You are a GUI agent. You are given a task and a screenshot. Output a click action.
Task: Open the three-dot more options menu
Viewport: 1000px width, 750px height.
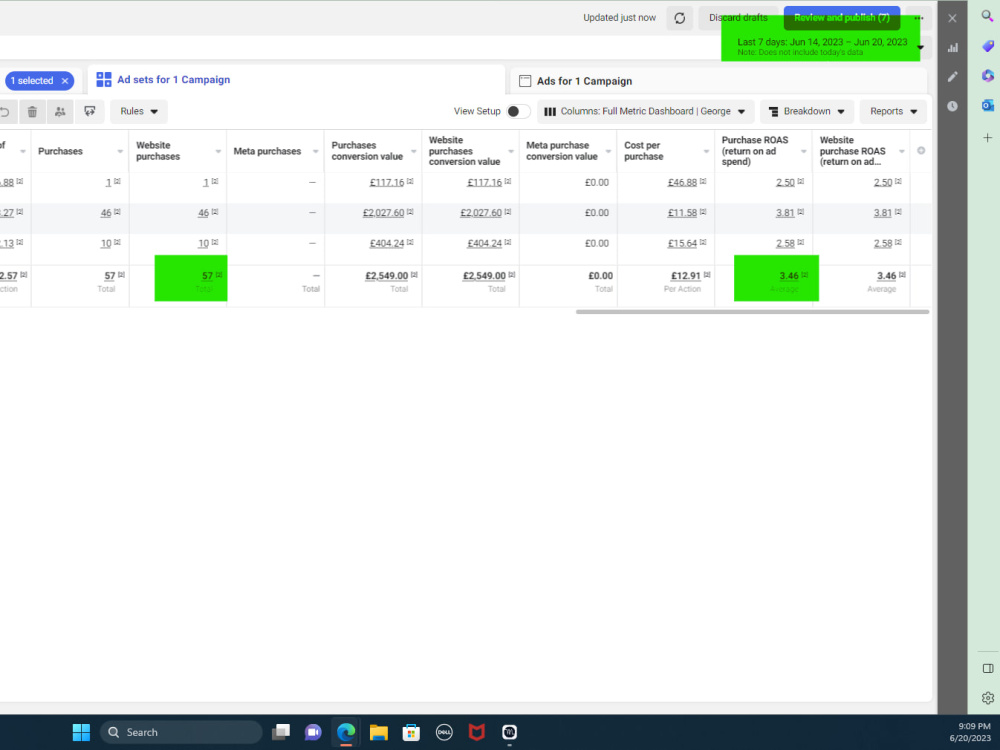[918, 18]
